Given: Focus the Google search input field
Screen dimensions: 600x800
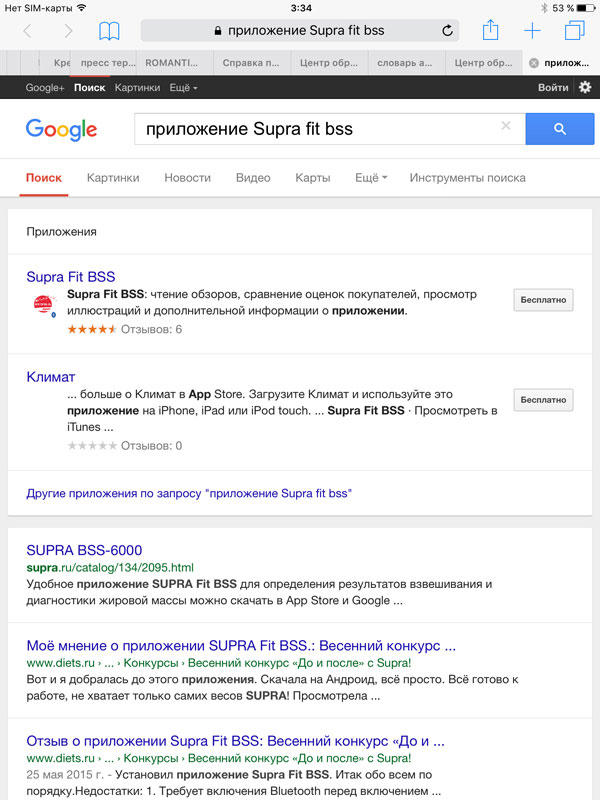Looking at the screenshot, I should 316,129.
